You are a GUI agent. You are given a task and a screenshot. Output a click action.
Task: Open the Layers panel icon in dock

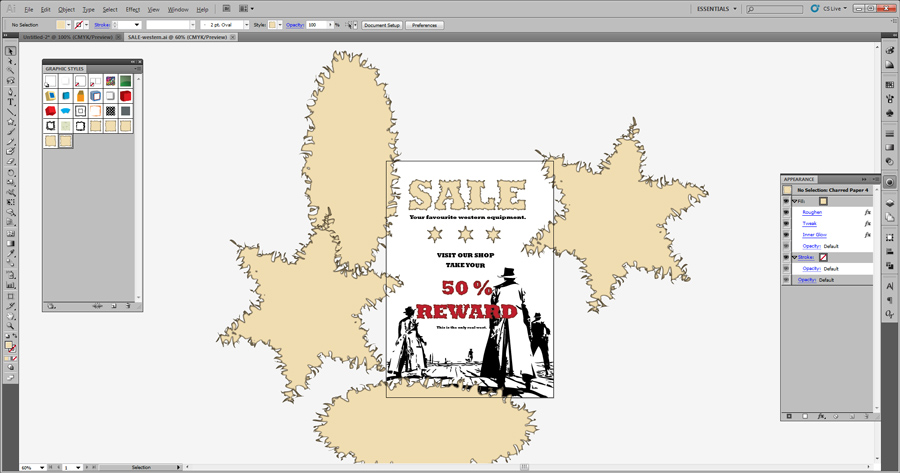pyautogui.click(x=889, y=202)
